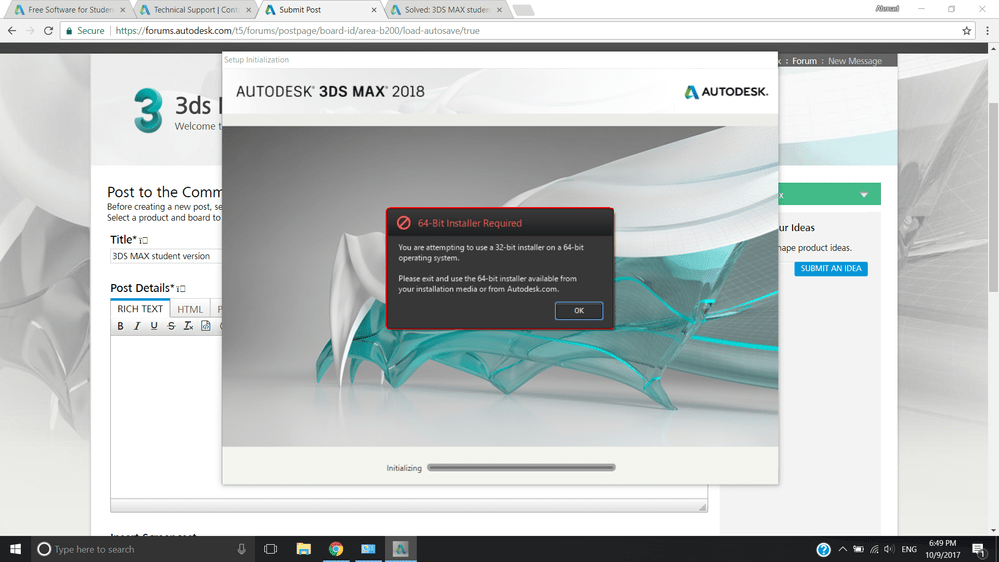The width and height of the screenshot is (999, 562).
Task: Toggle italic formatting in post editor
Action: point(137,326)
